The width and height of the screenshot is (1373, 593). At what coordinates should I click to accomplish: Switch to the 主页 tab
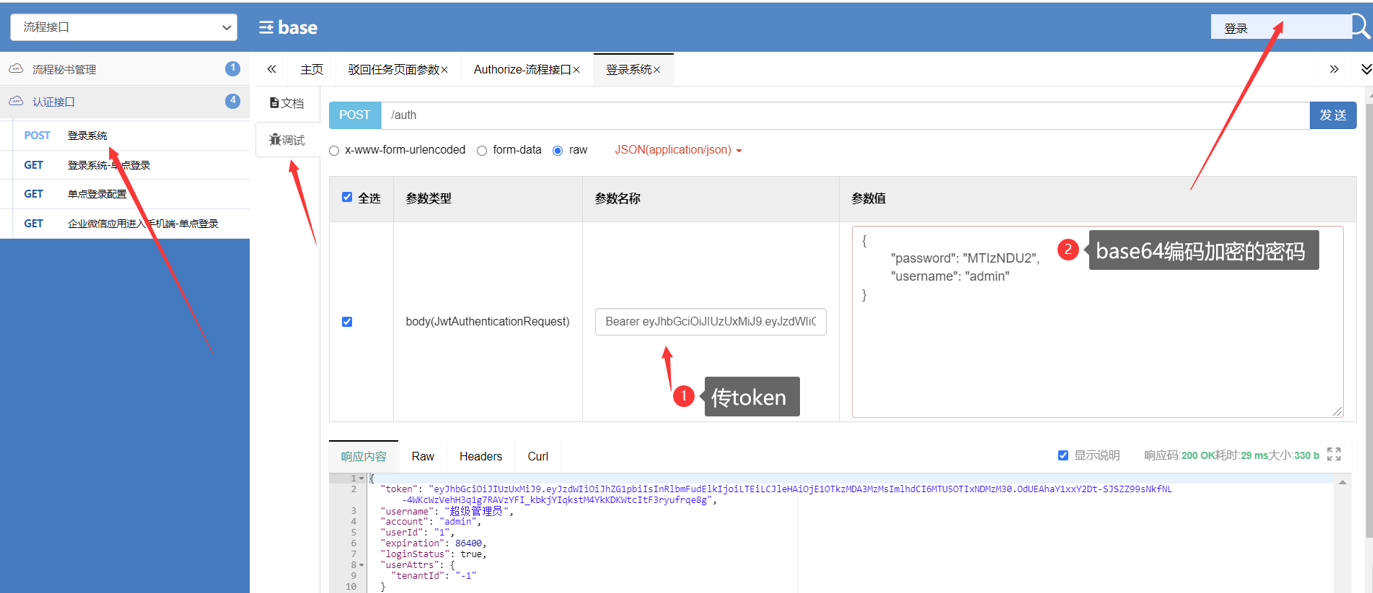click(312, 69)
